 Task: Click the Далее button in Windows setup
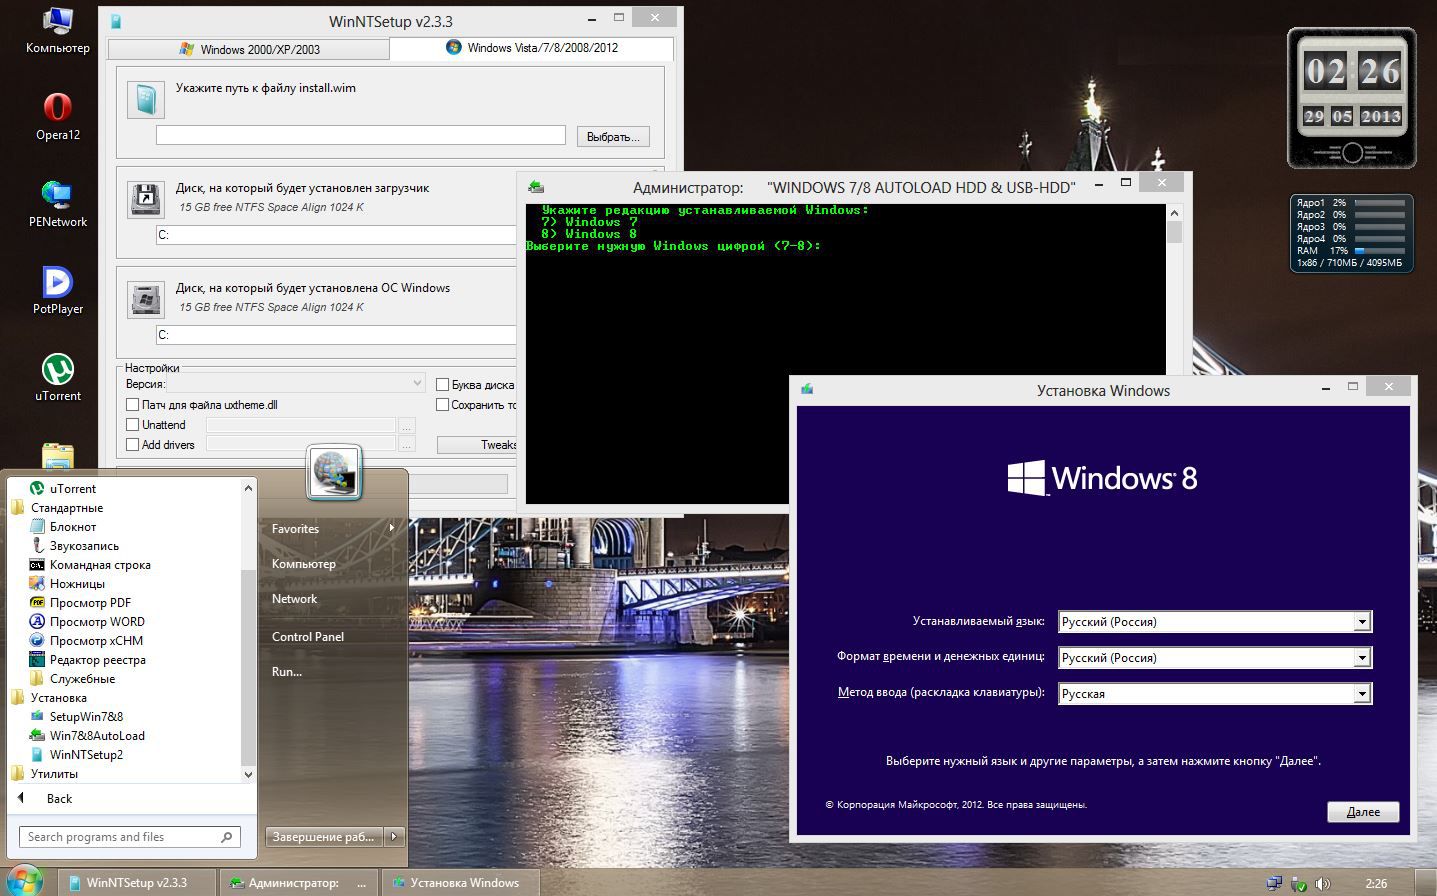coord(1363,812)
